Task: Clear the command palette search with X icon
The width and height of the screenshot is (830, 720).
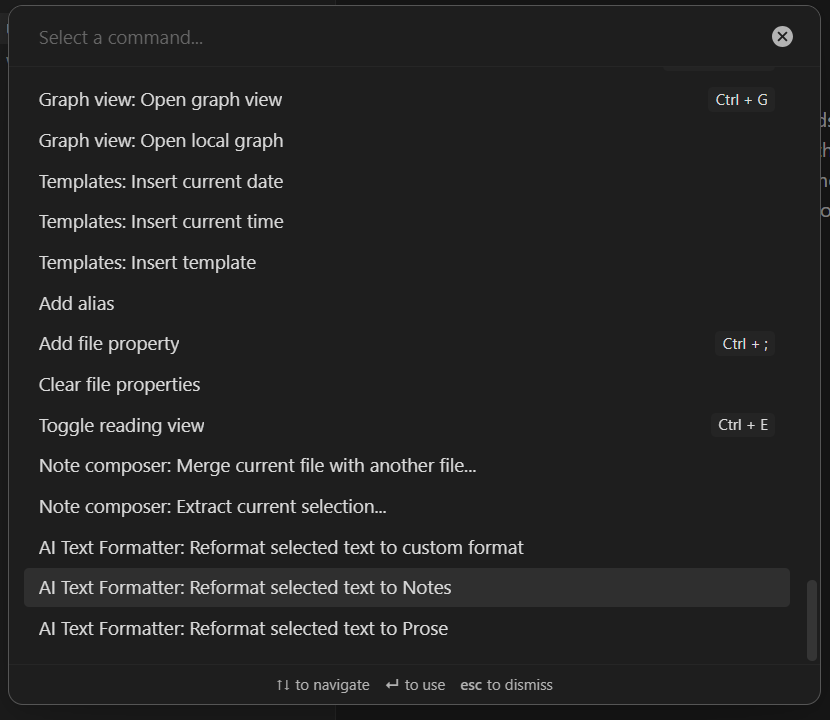Action: click(782, 37)
